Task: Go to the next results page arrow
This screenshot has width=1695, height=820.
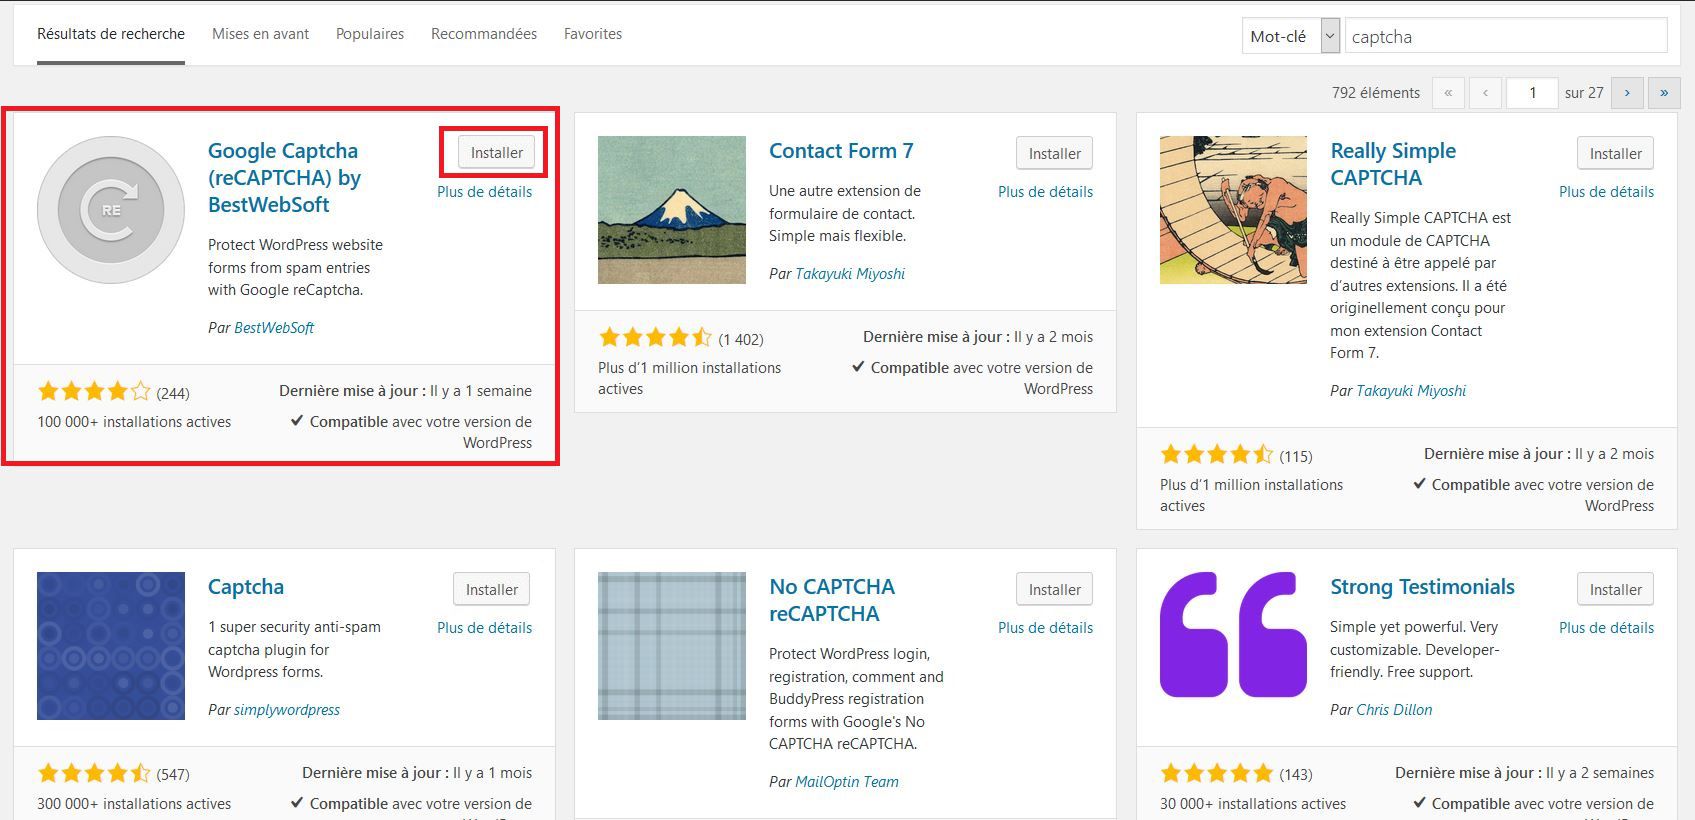Action: coord(1627,93)
